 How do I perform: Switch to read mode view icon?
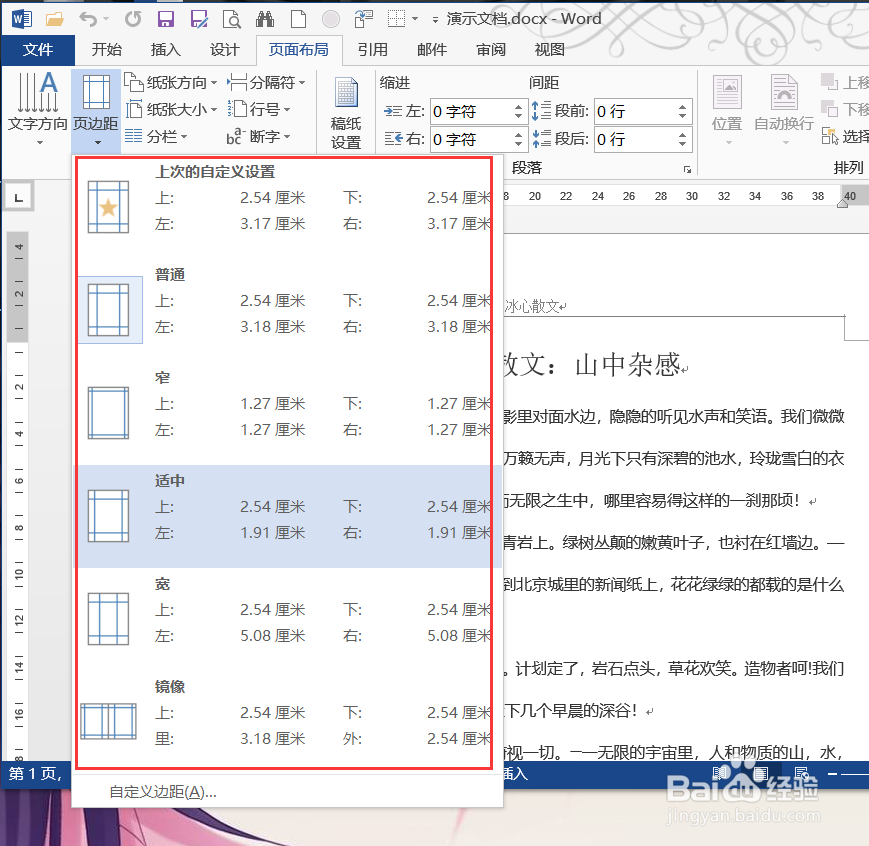(720, 773)
